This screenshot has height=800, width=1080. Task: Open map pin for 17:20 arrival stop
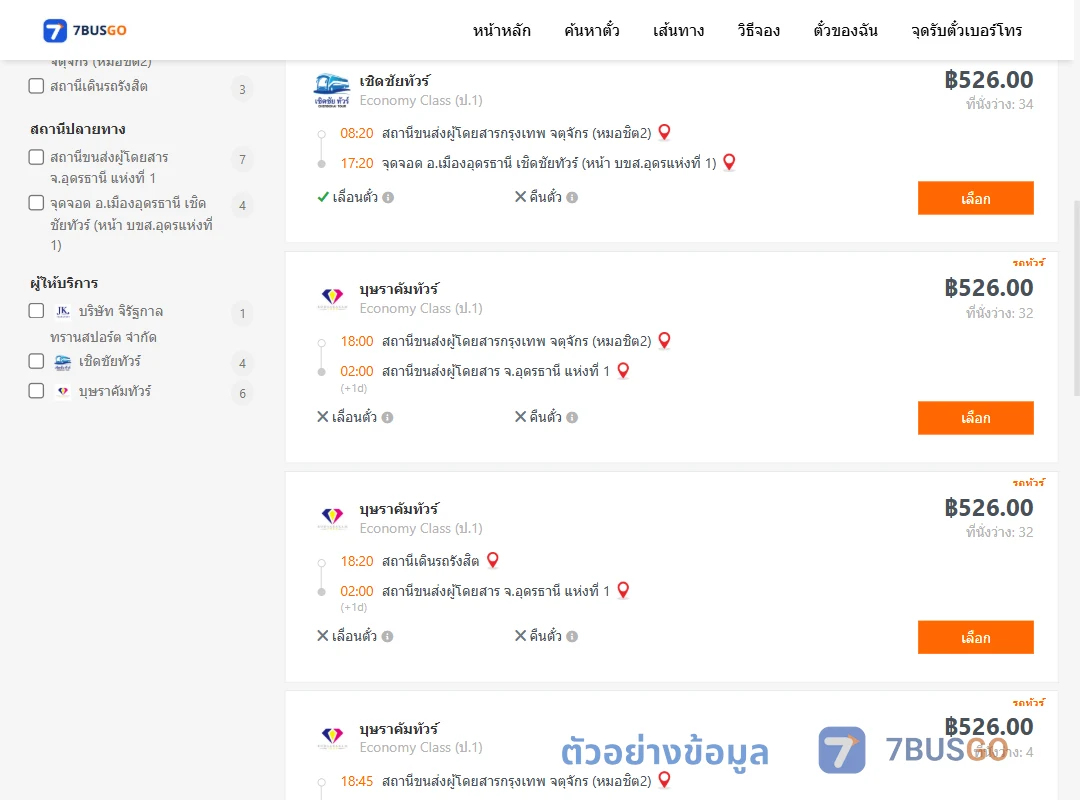pos(729,162)
